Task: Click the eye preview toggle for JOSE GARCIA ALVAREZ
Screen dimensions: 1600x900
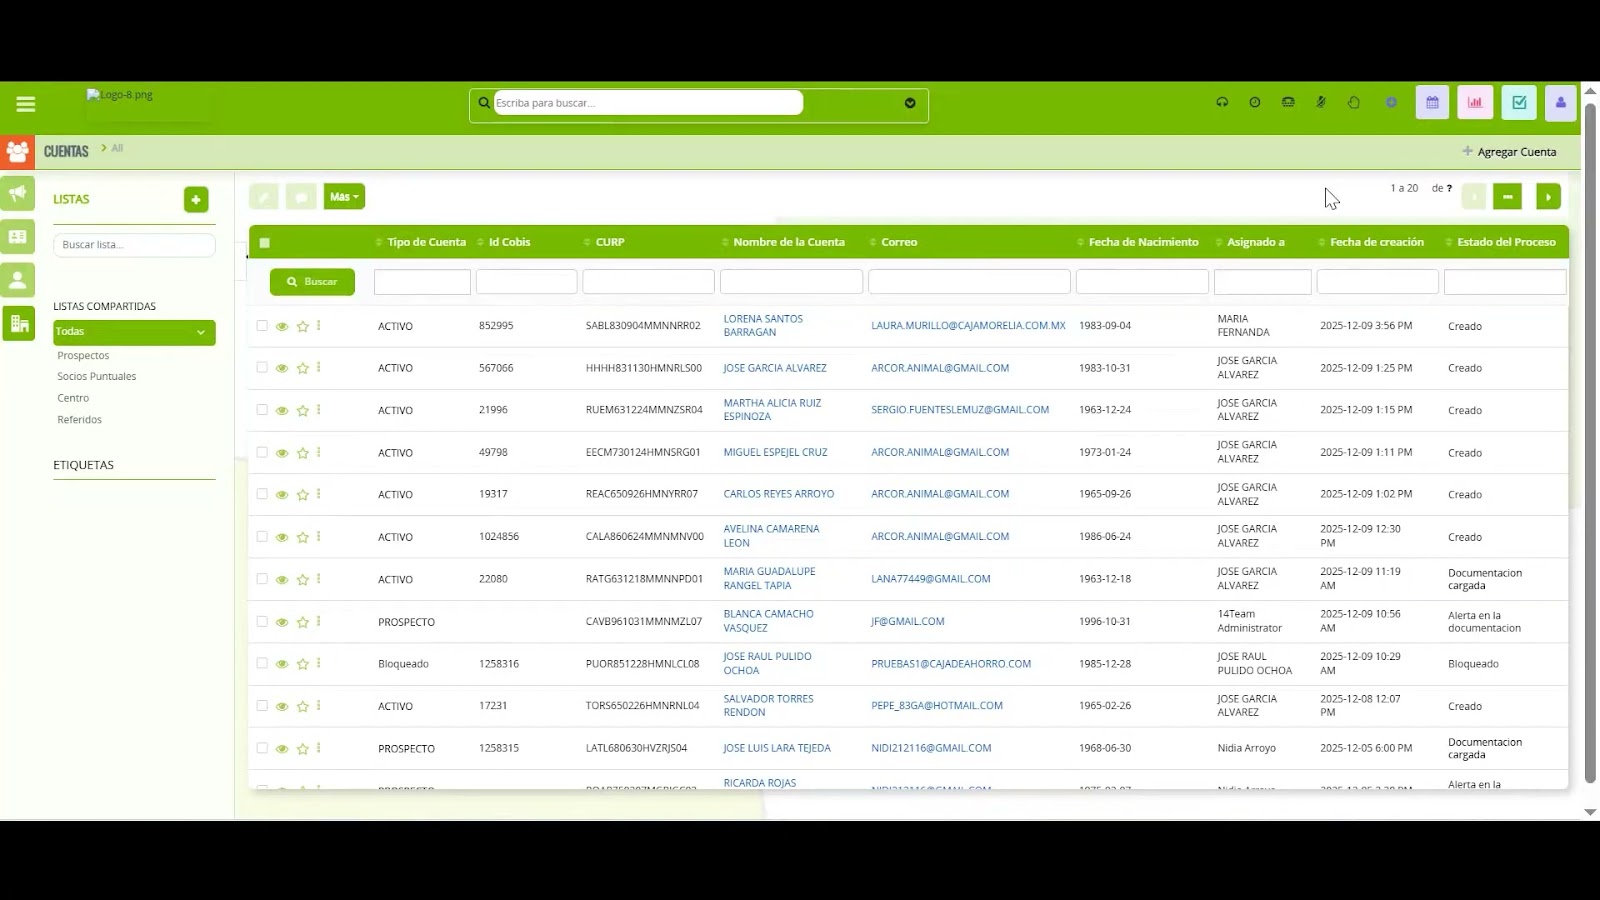Action: point(283,368)
